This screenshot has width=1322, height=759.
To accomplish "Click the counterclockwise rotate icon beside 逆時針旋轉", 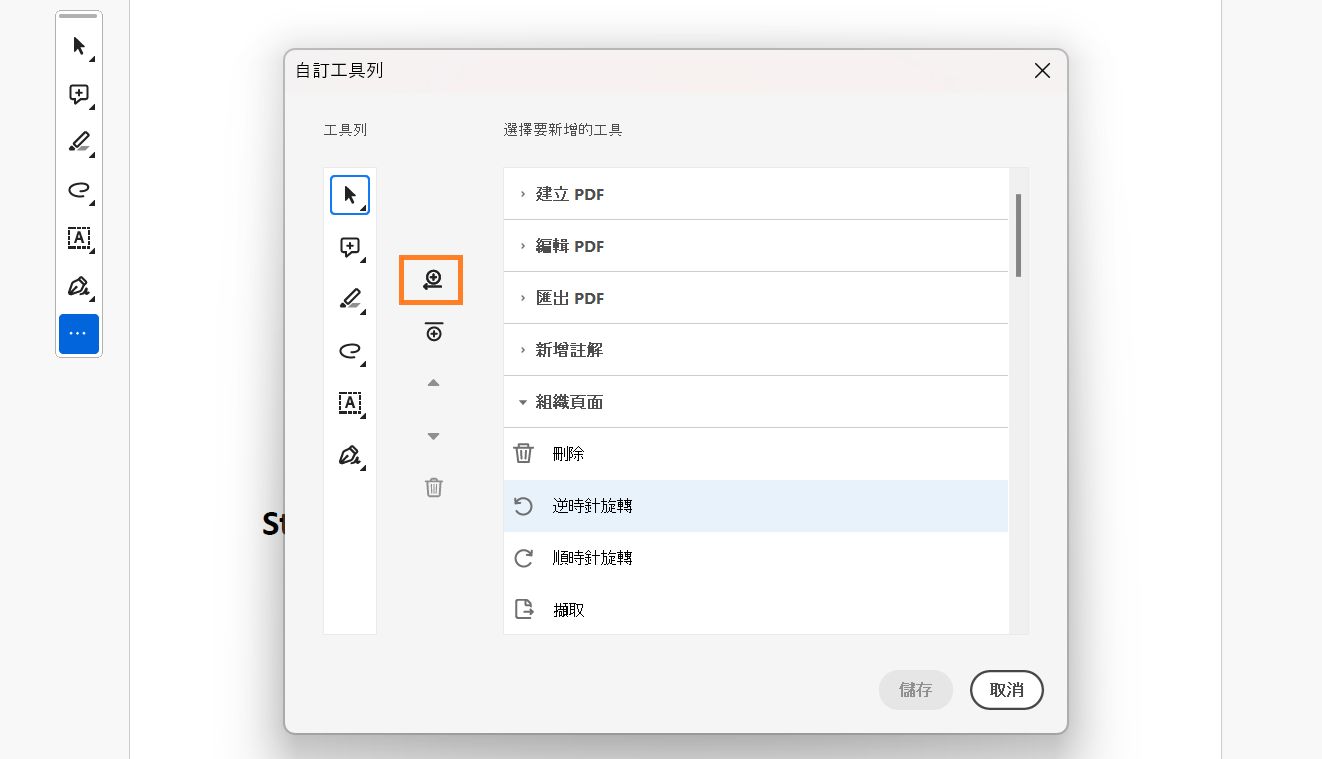I will pos(524,506).
